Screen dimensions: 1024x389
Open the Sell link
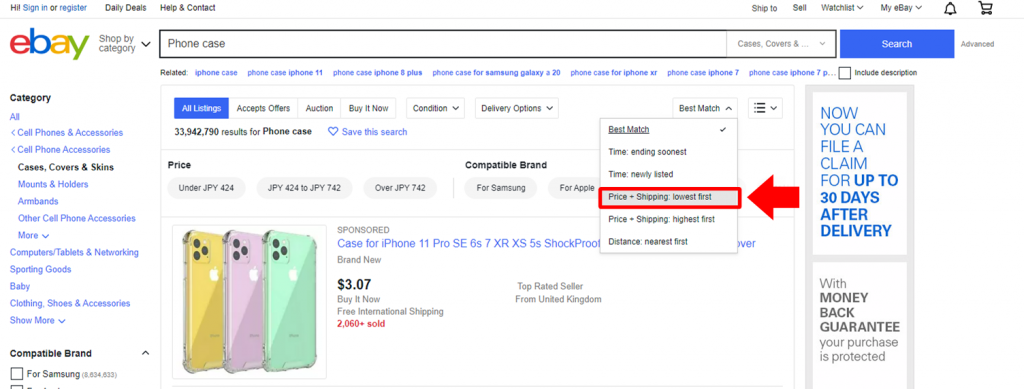click(799, 8)
